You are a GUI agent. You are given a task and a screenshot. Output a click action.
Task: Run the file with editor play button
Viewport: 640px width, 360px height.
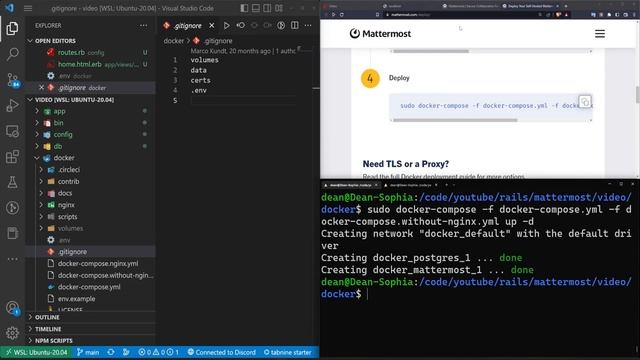point(227,25)
